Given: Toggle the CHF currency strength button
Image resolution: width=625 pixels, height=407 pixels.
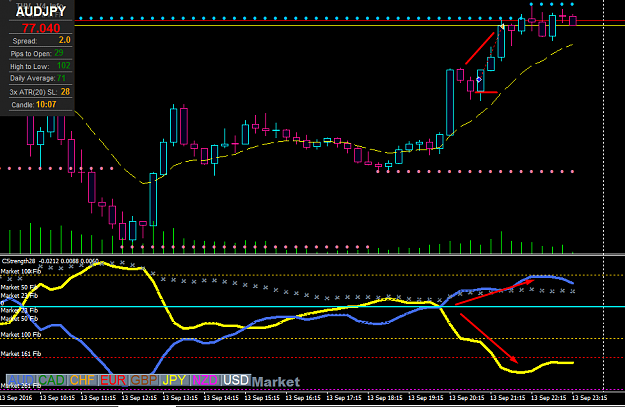Looking at the screenshot, I should click(x=83, y=380).
